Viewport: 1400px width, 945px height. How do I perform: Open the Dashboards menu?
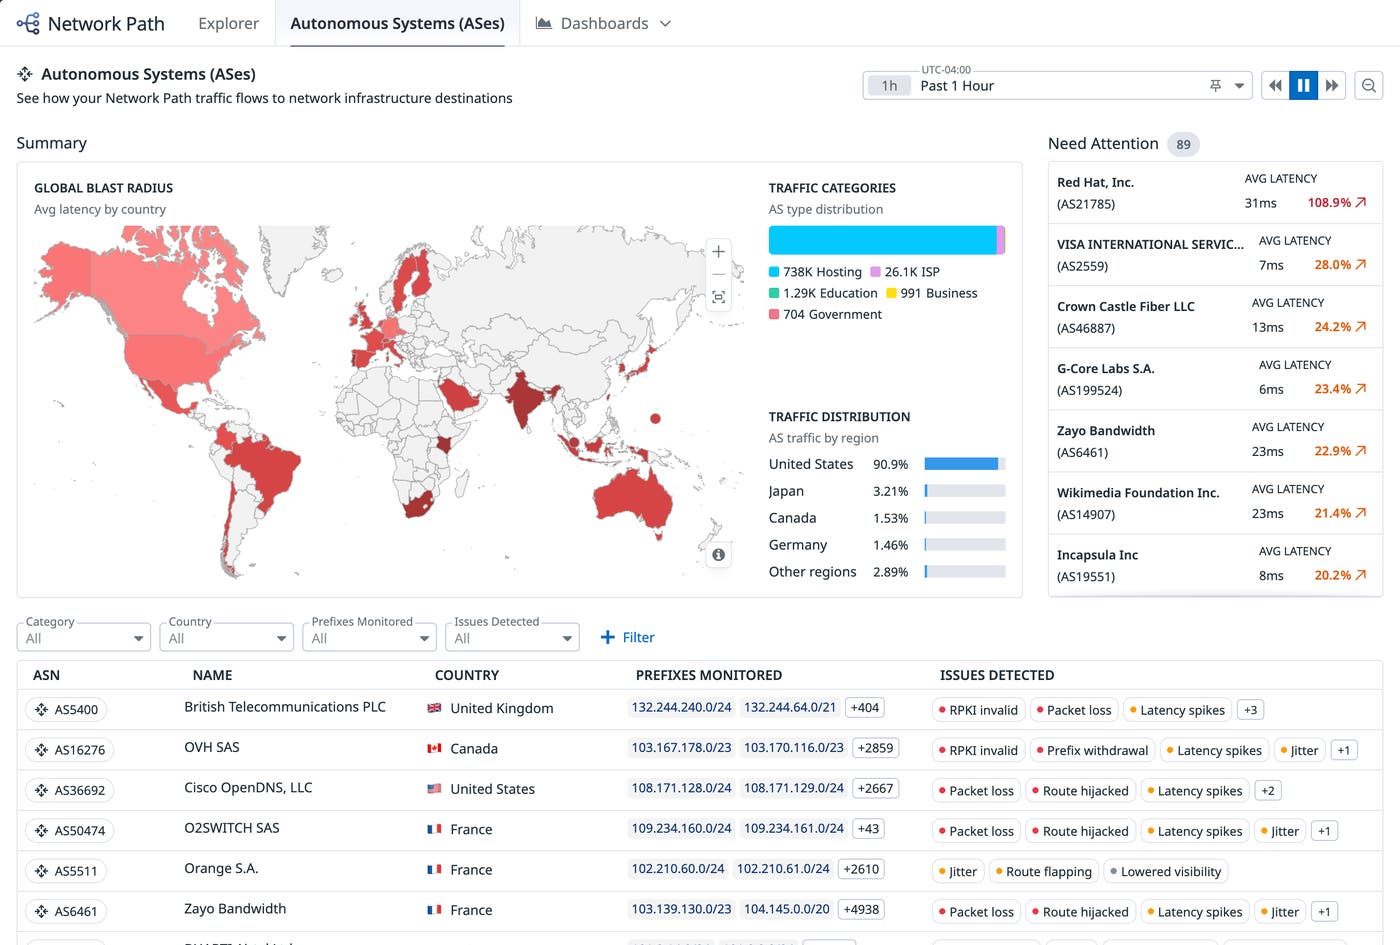click(x=603, y=23)
